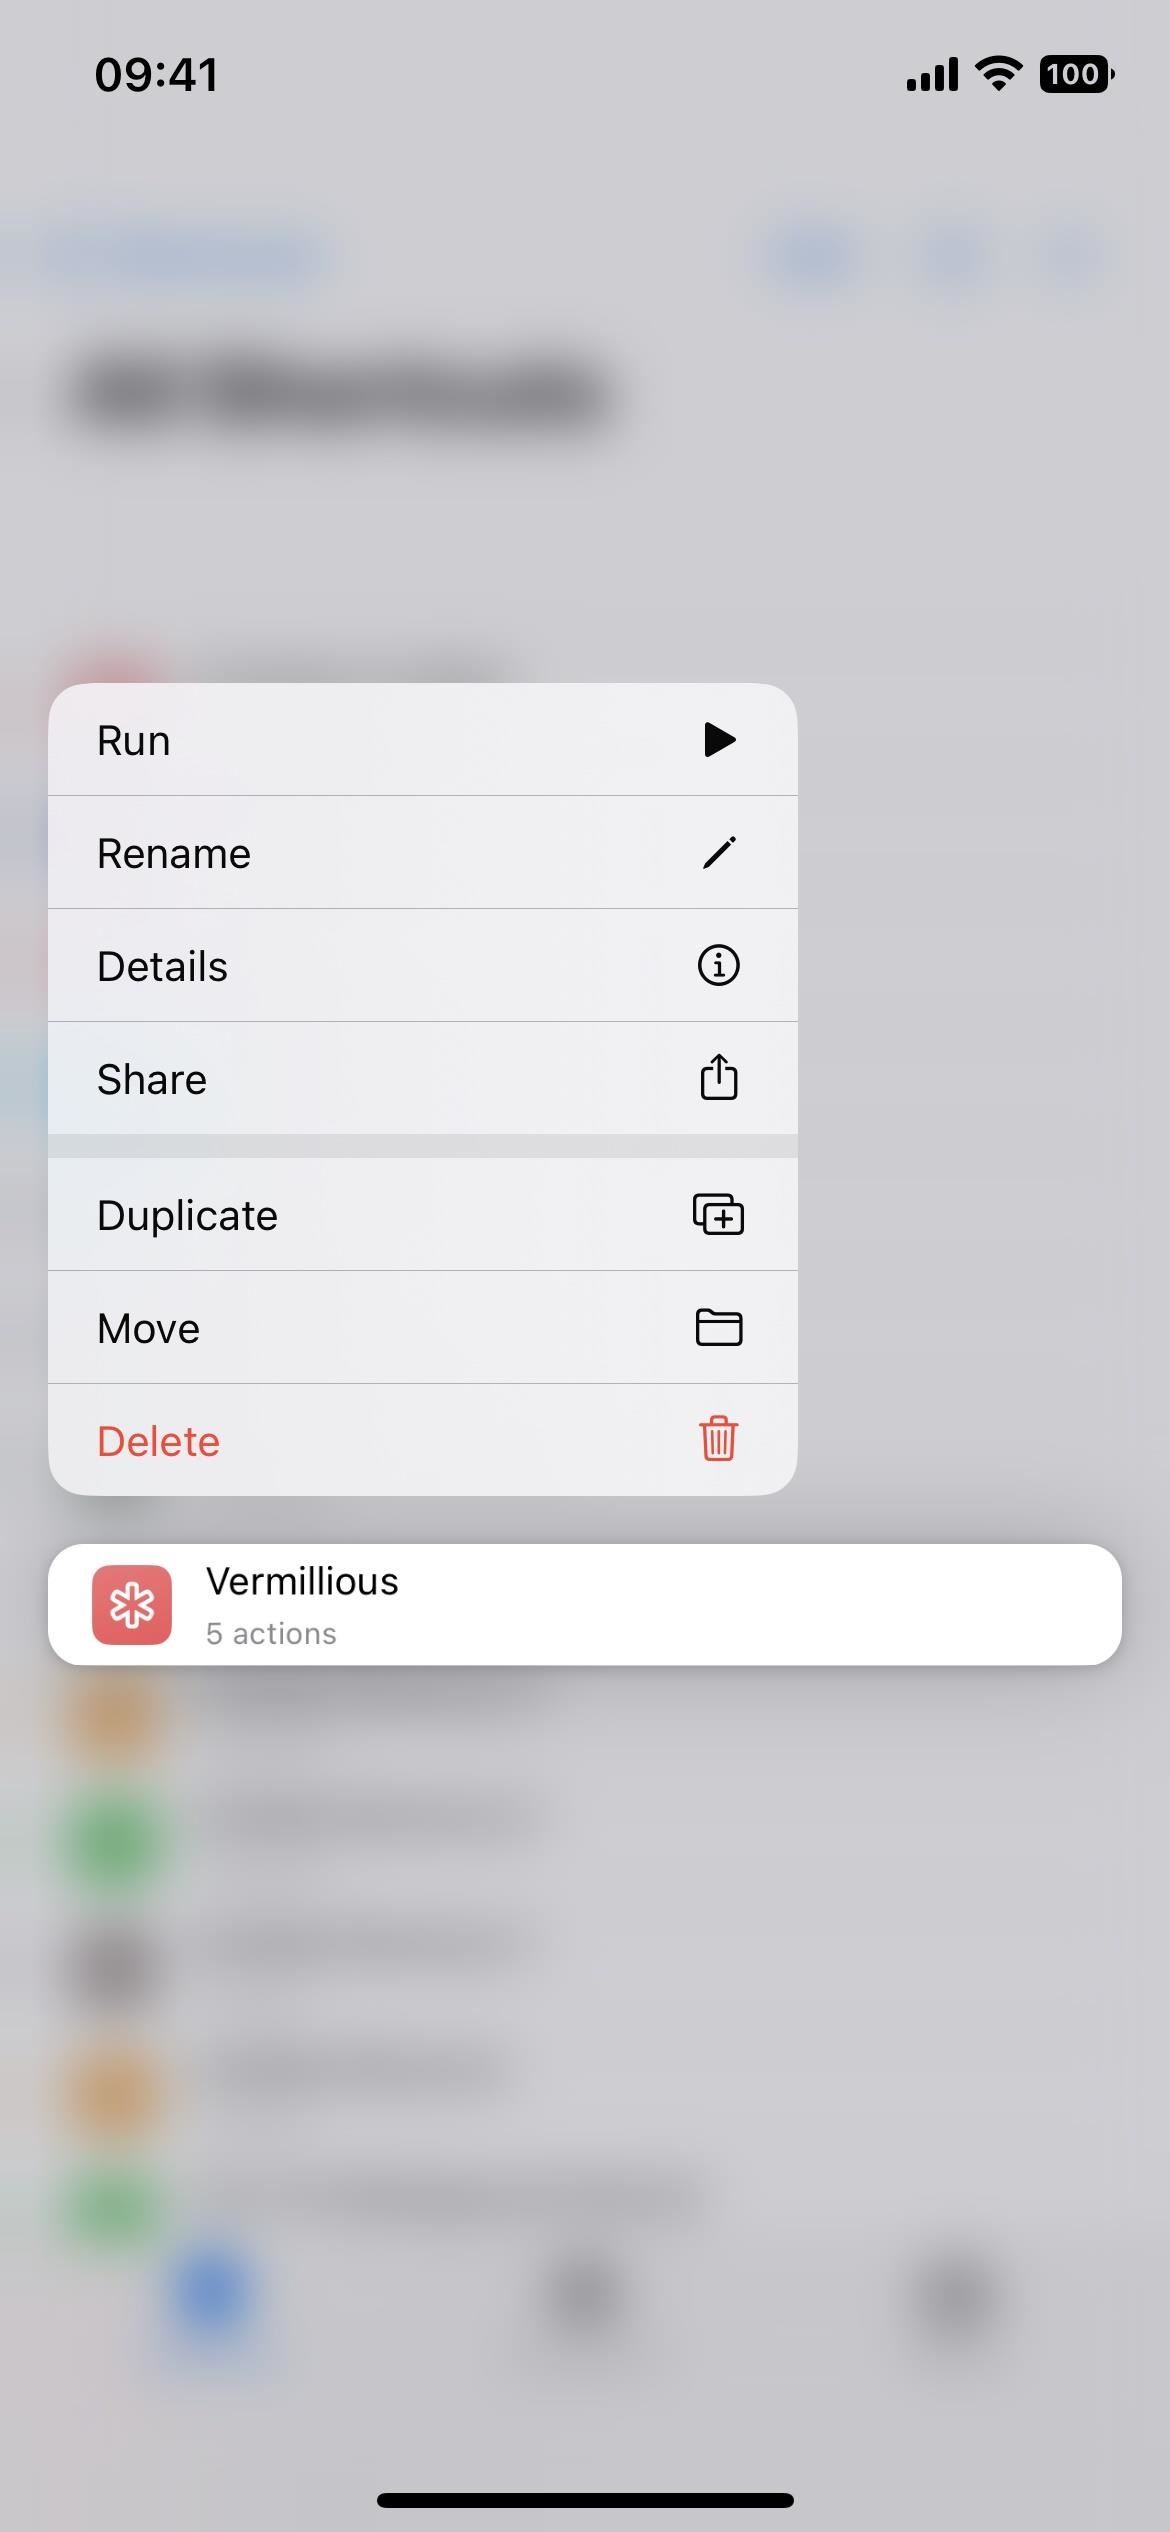Screen dimensions: 1170x2532
Task: Tap the '5 actions' subtitle text
Action: click(271, 1634)
